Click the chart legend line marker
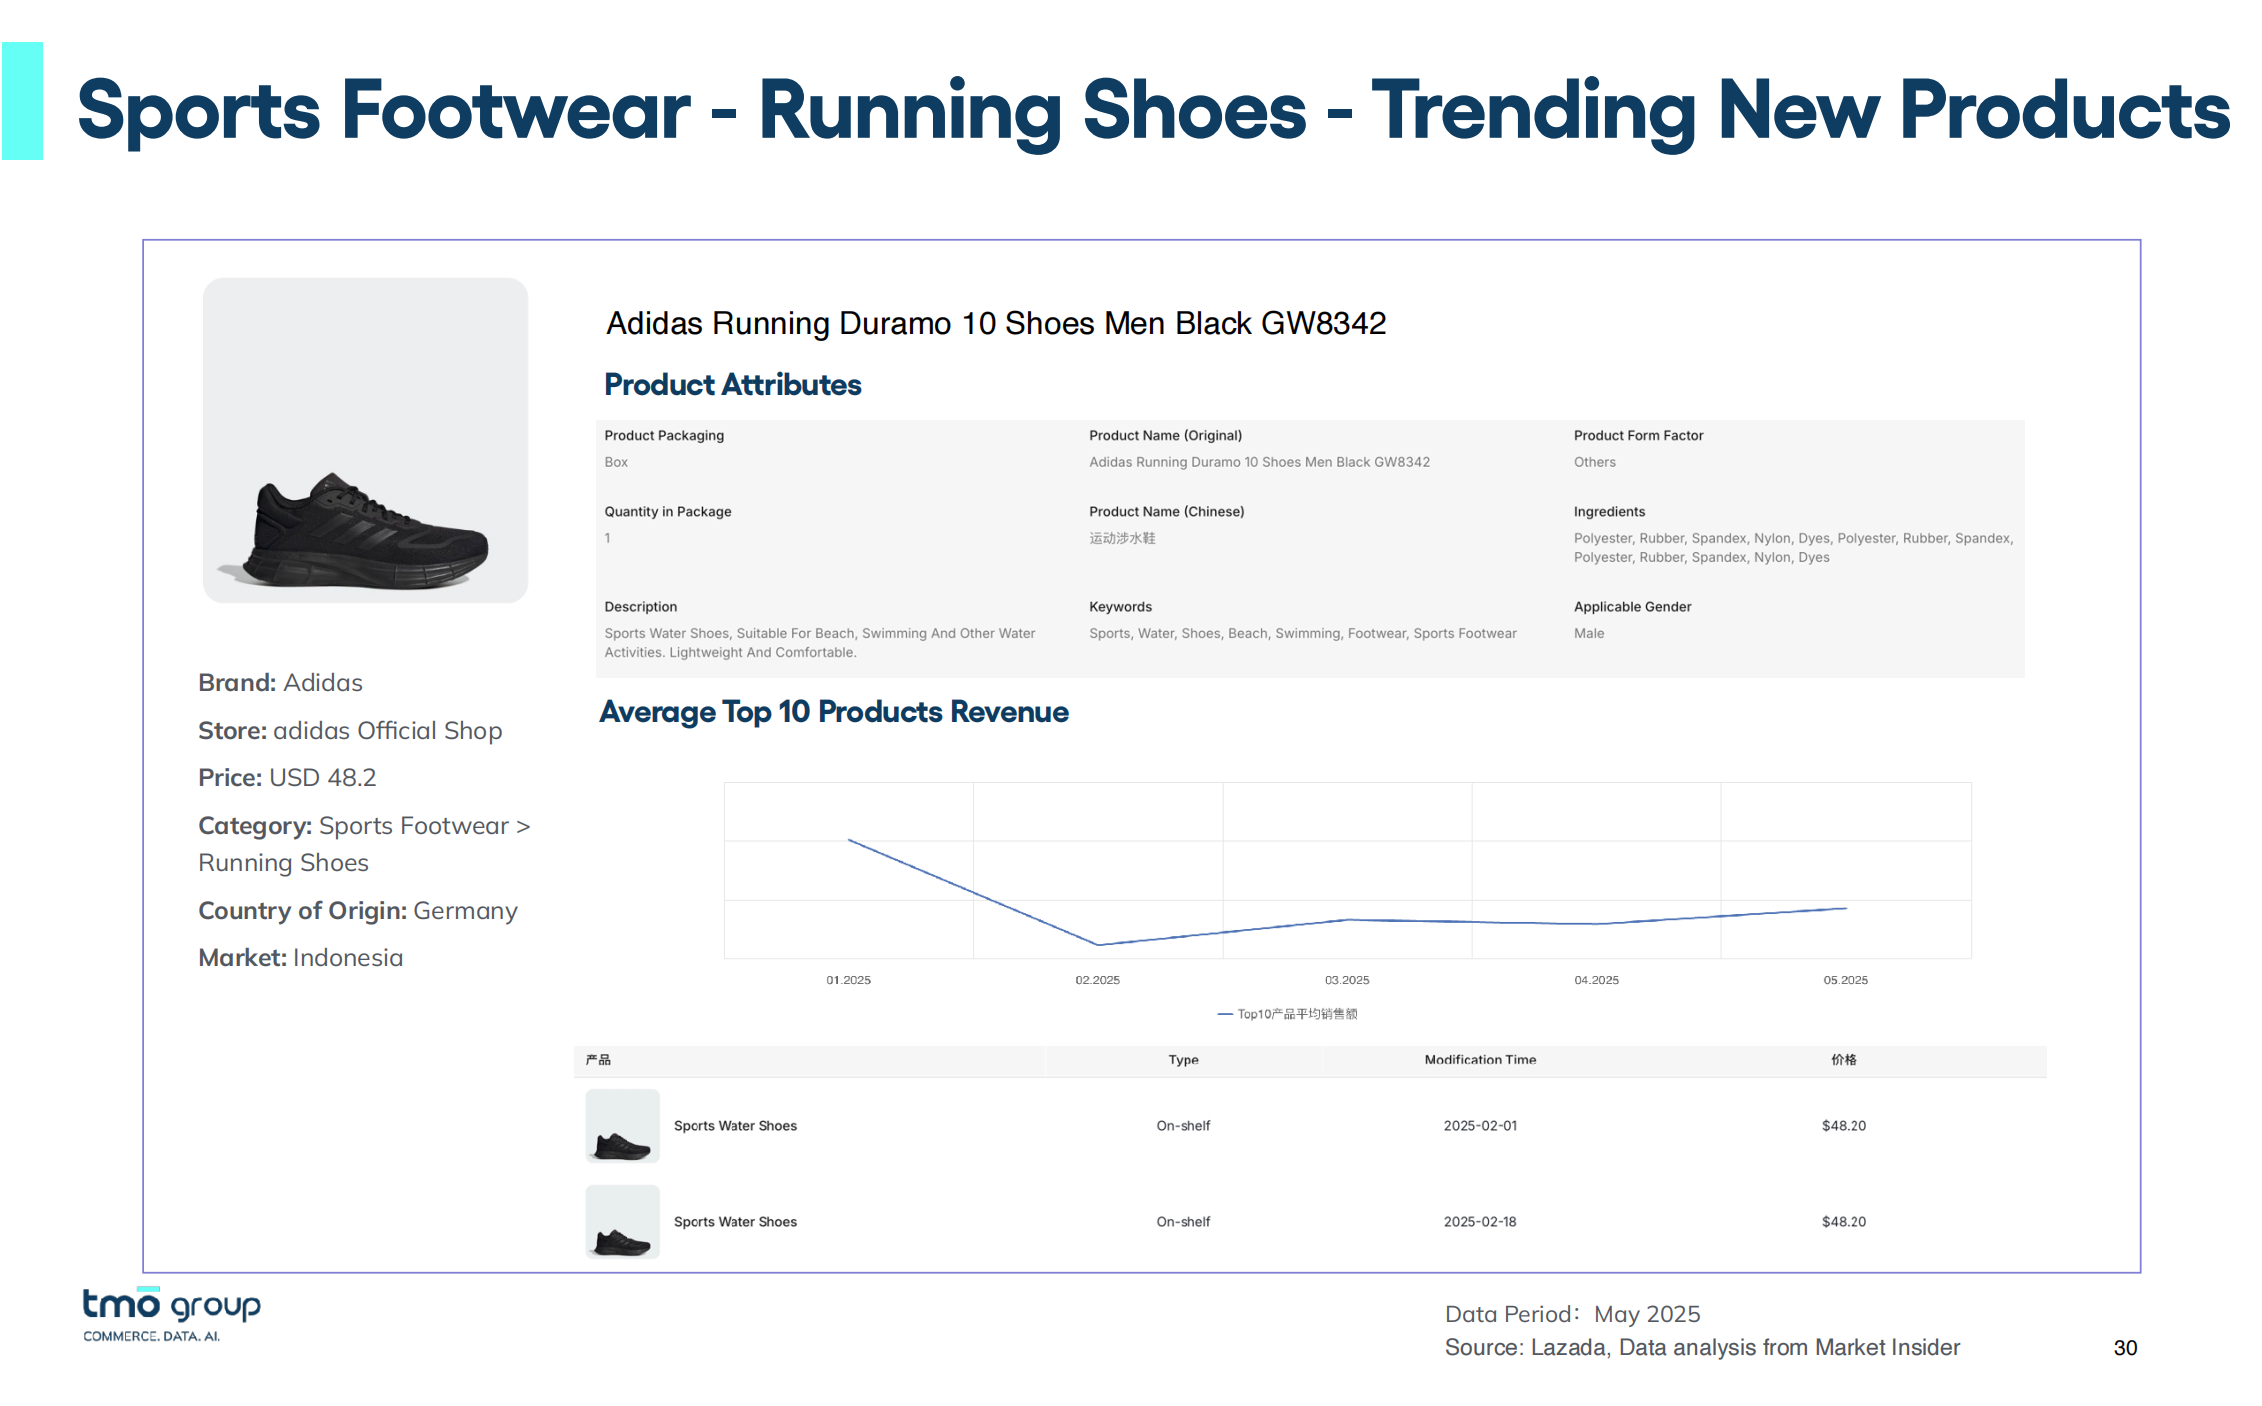 pos(1225,1014)
